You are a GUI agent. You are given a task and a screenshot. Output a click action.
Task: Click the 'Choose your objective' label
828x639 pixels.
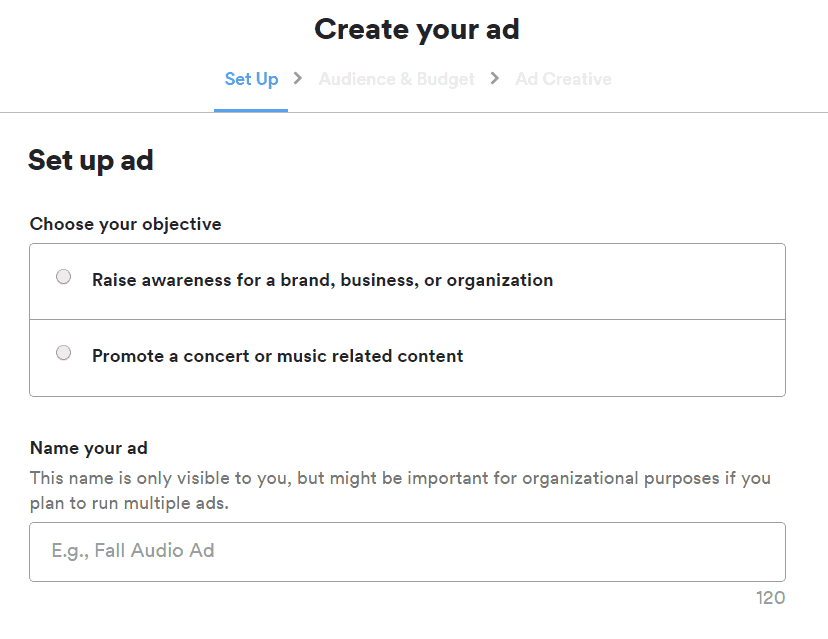point(125,224)
